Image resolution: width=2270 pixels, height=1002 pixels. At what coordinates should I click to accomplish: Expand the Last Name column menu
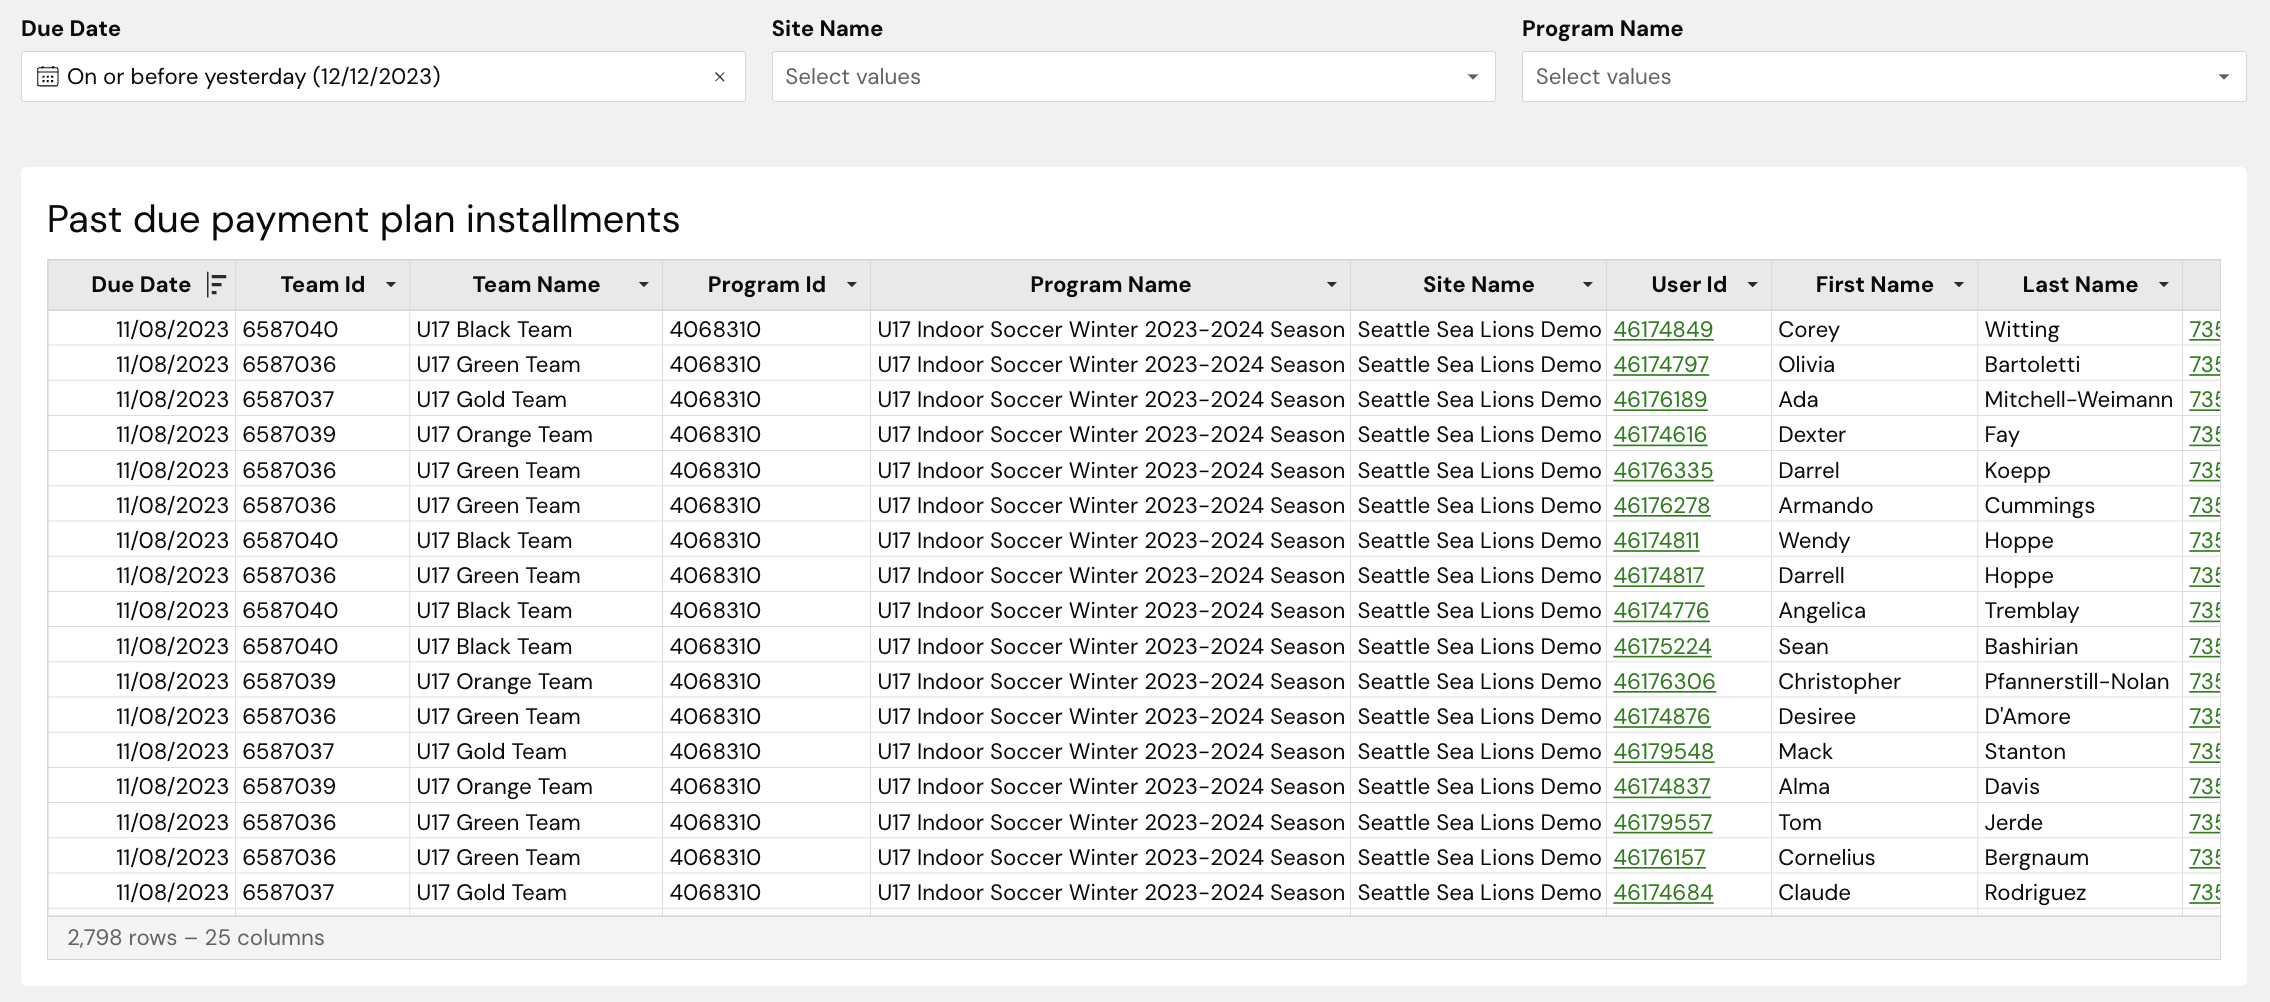pyautogui.click(x=2164, y=285)
